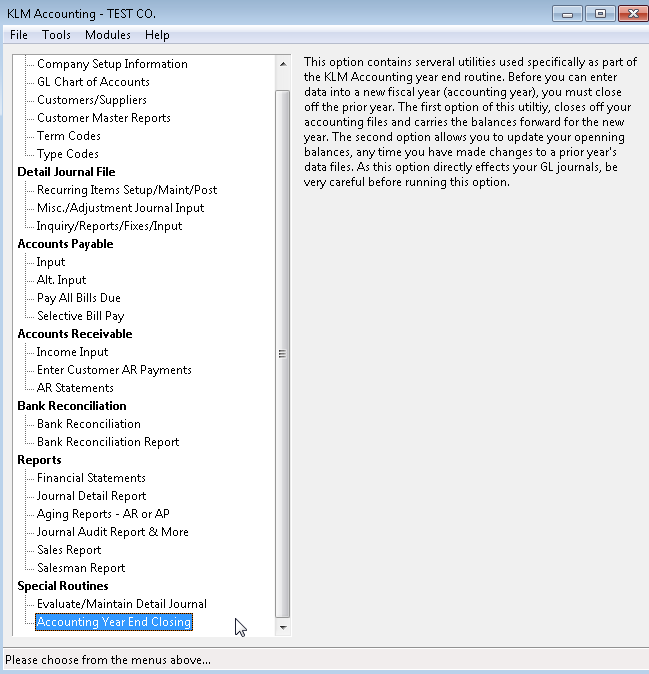Maximize the KLM Accounting window
649x674 pixels.
point(600,14)
